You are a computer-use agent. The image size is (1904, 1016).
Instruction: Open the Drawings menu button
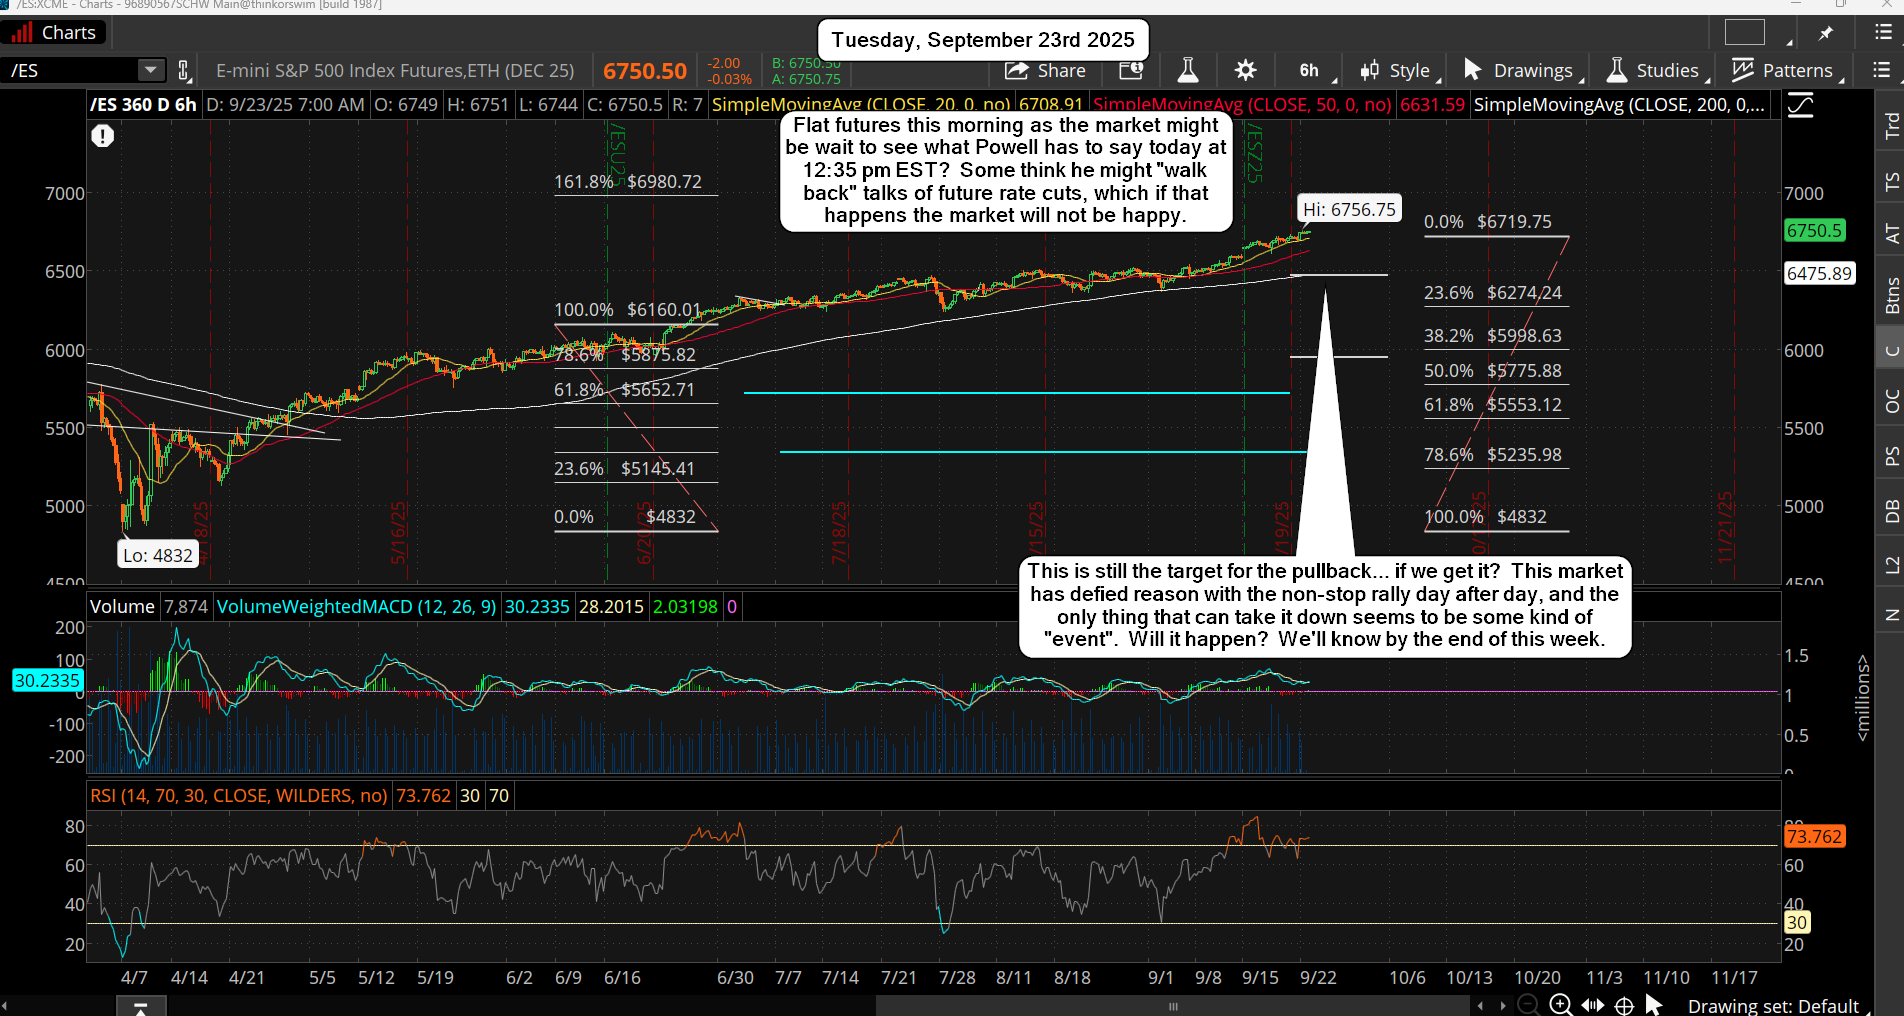coord(1519,70)
